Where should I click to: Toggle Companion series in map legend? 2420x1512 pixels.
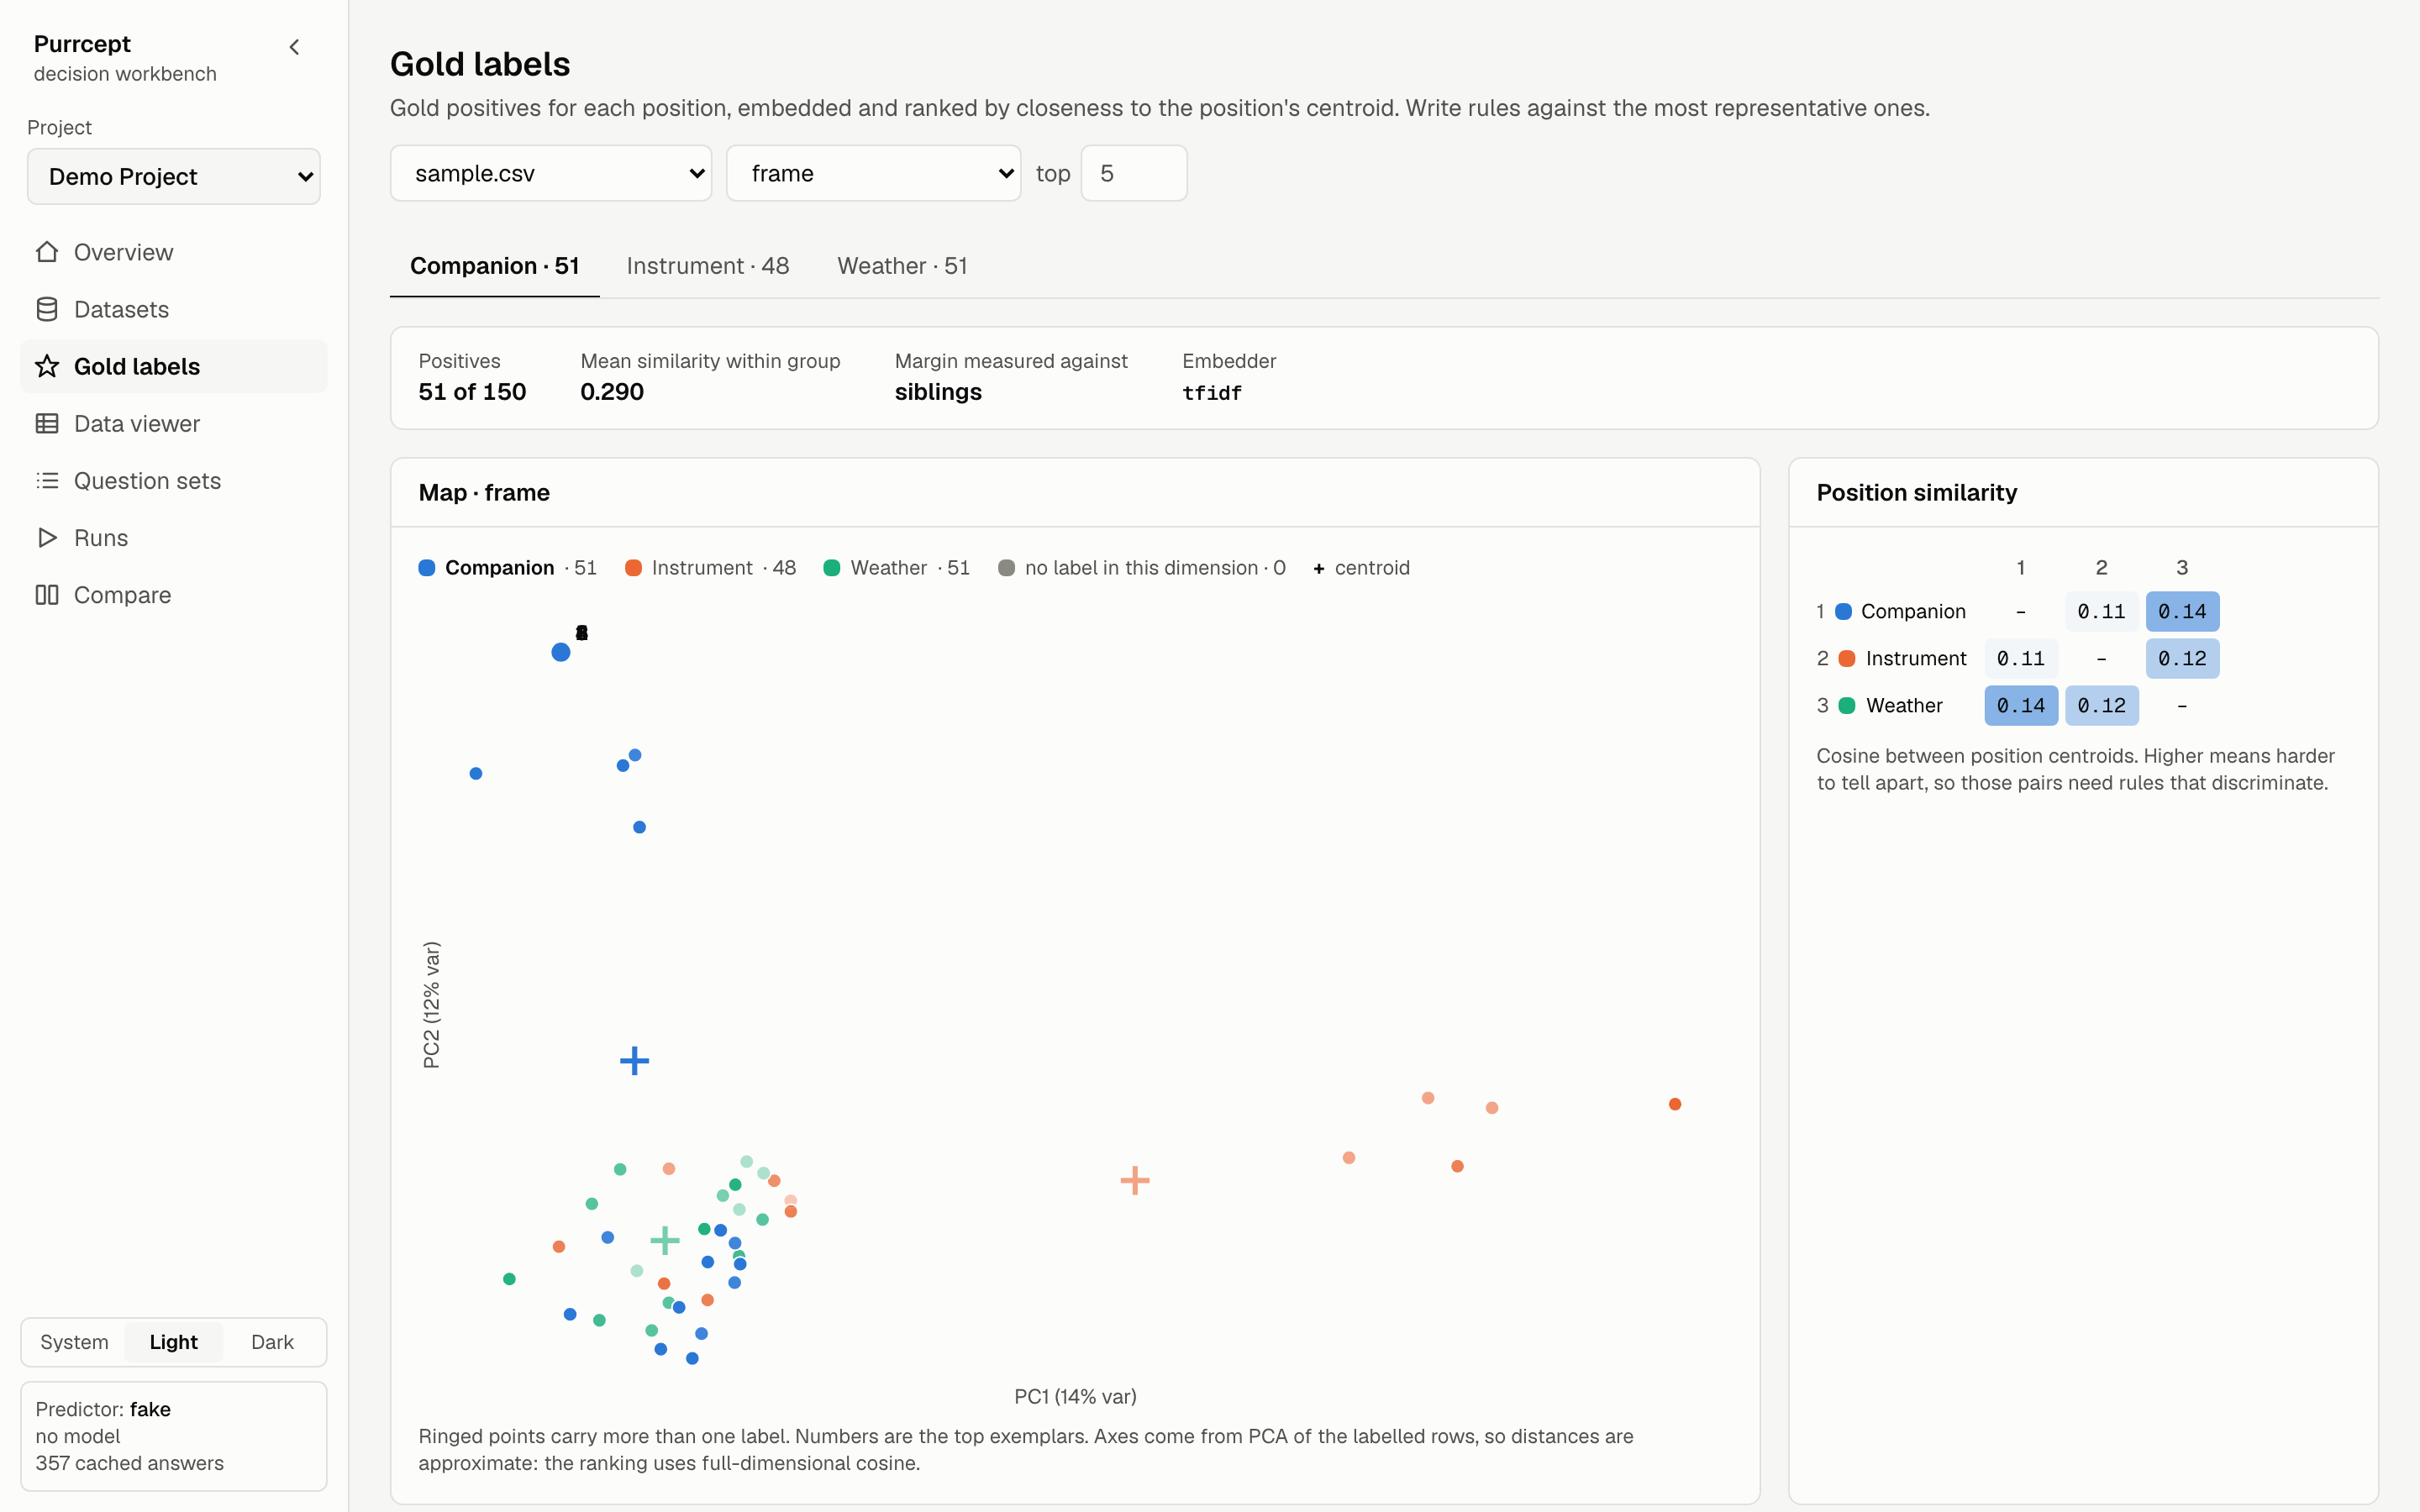click(507, 567)
